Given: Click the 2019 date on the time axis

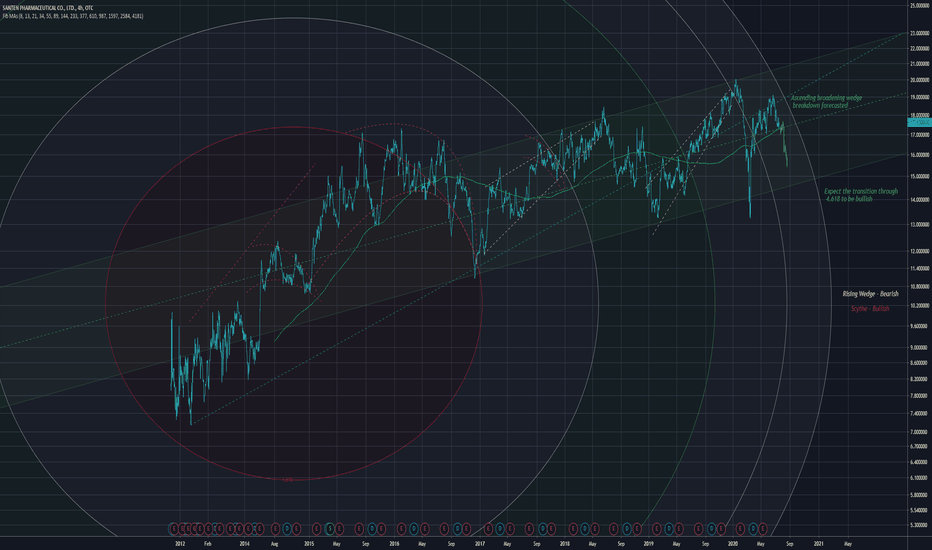Looking at the screenshot, I should pyautogui.click(x=648, y=543).
